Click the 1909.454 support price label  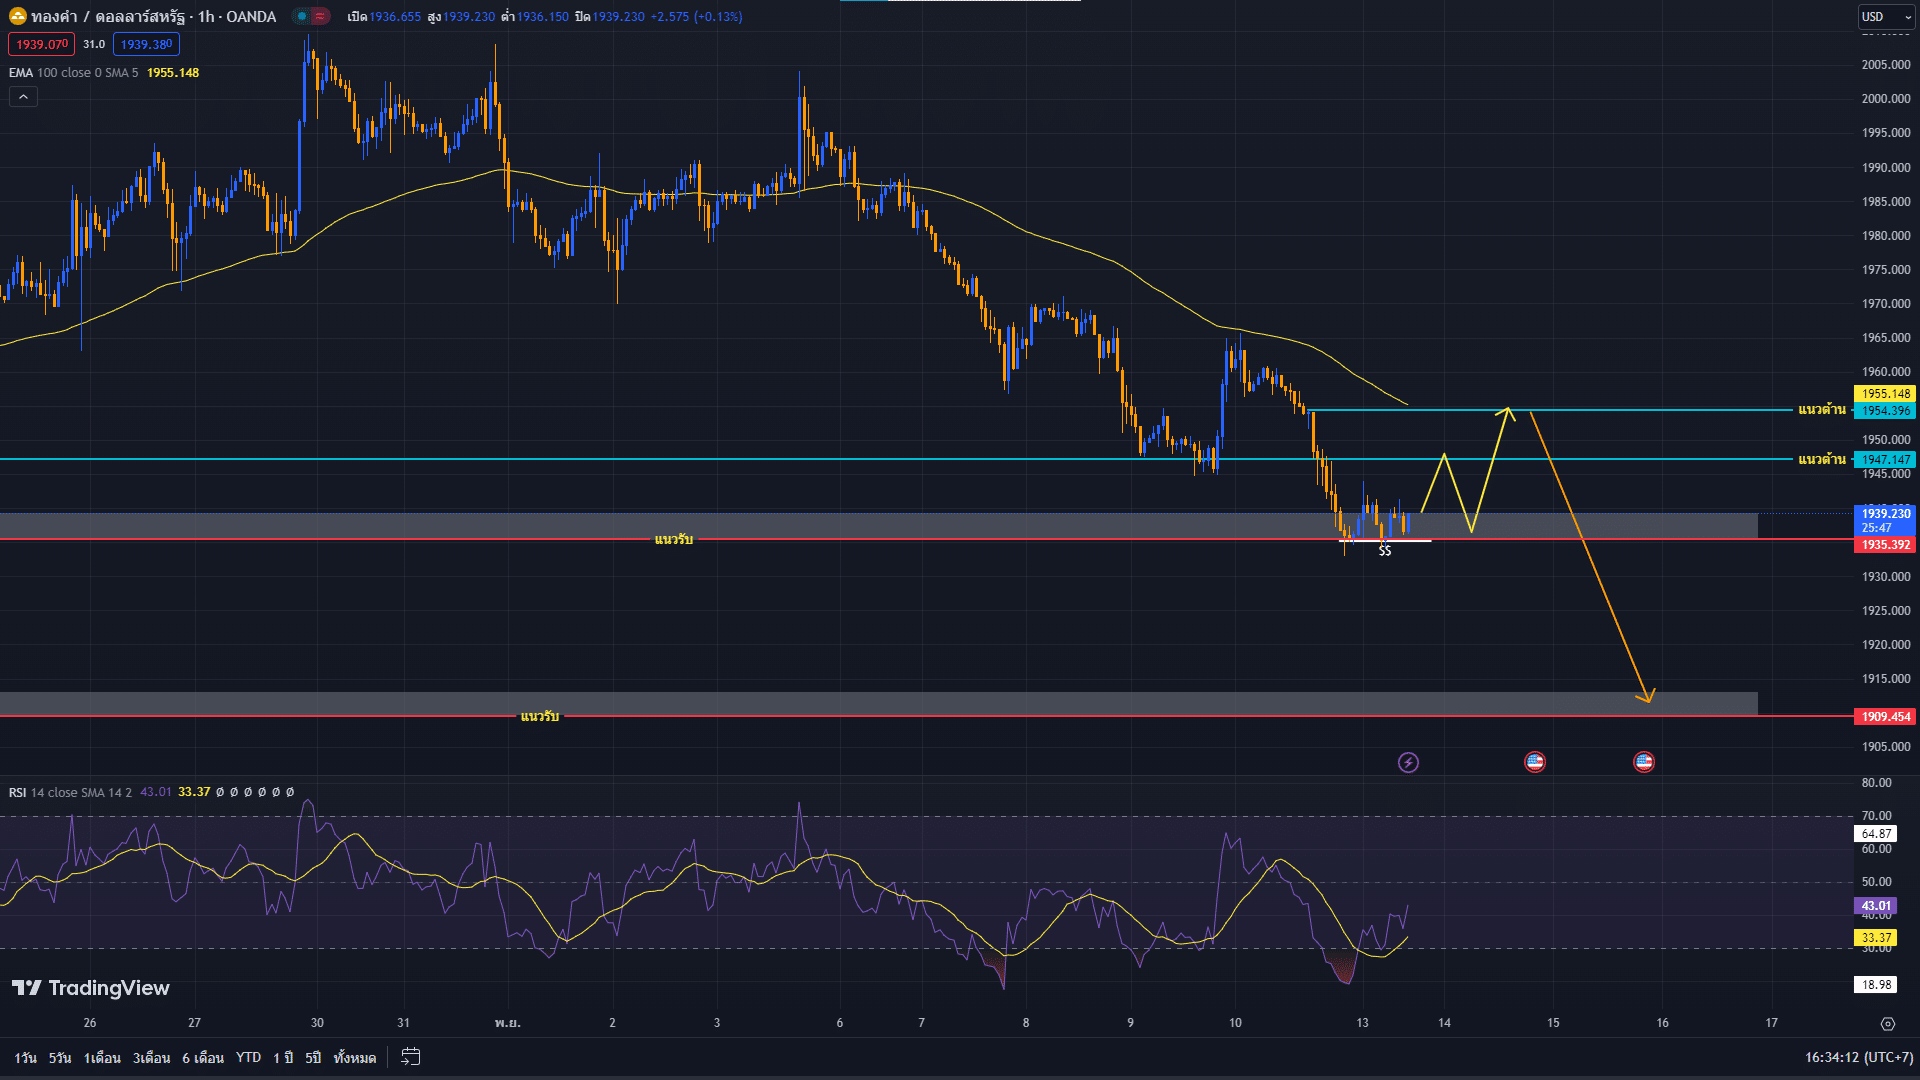point(1886,717)
